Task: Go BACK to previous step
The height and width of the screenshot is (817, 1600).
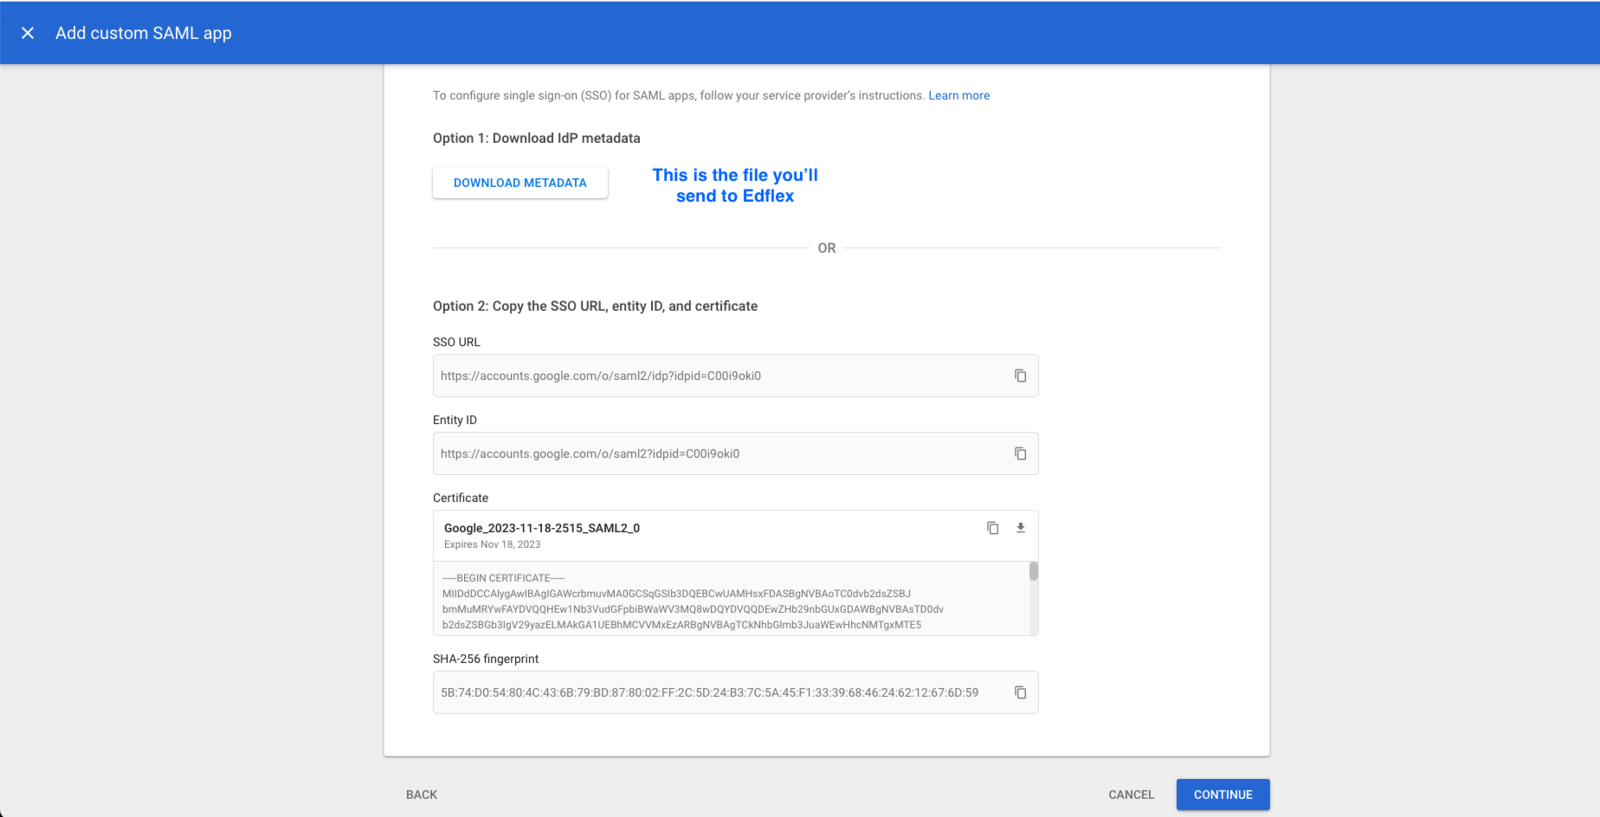Action: 422,795
